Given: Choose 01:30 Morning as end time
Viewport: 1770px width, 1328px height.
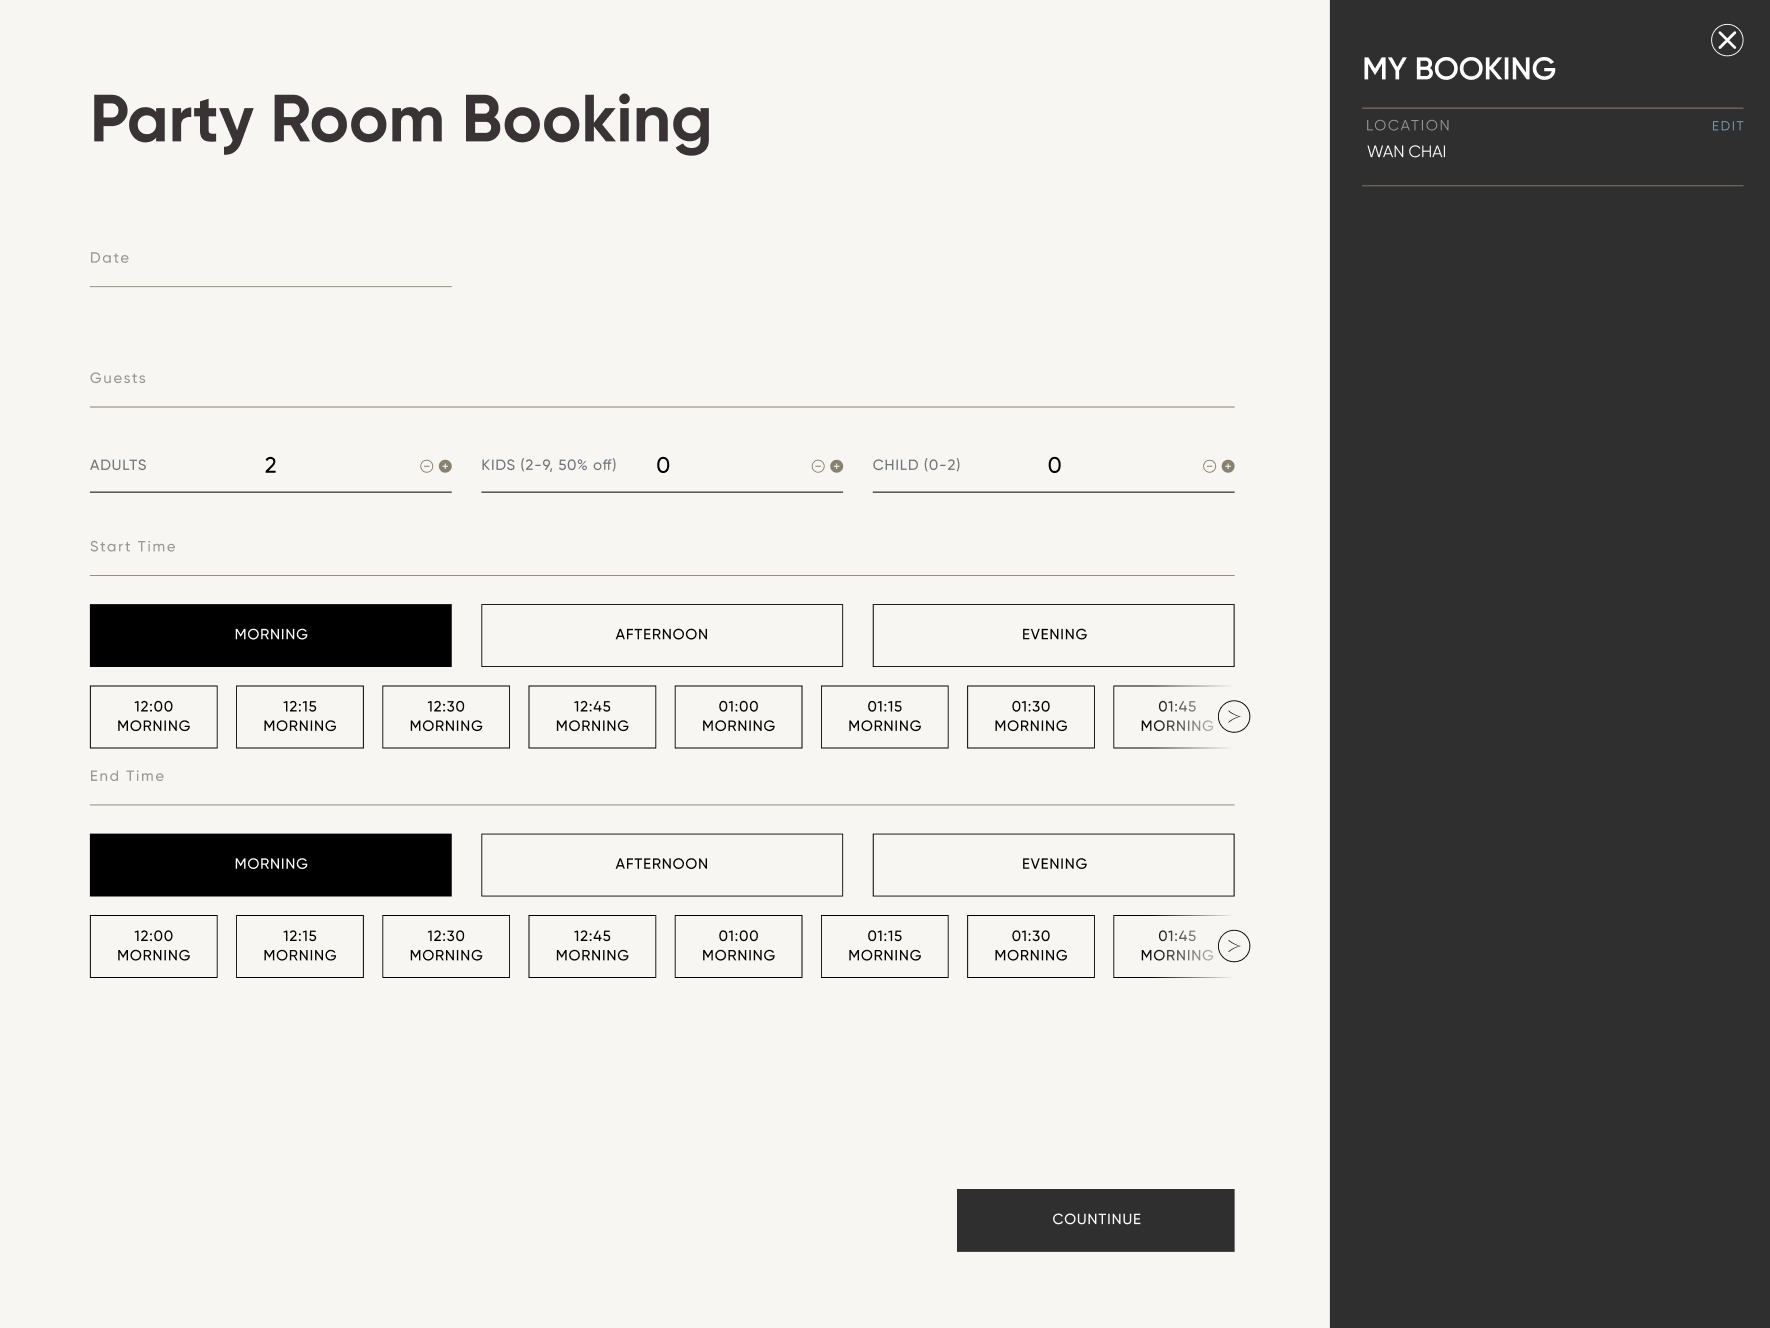Looking at the screenshot, I should 1031,946.
